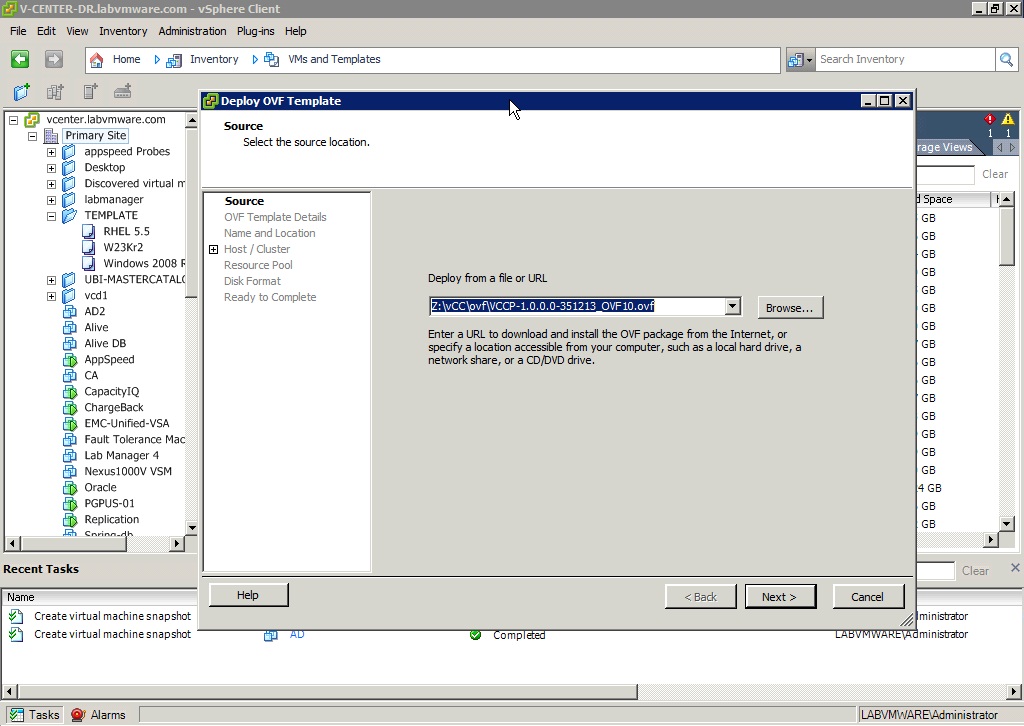Image resolution: width=1024 pixels, height=726 pixels.
Task: Open the Administration menu
Action: coord(193,31)
